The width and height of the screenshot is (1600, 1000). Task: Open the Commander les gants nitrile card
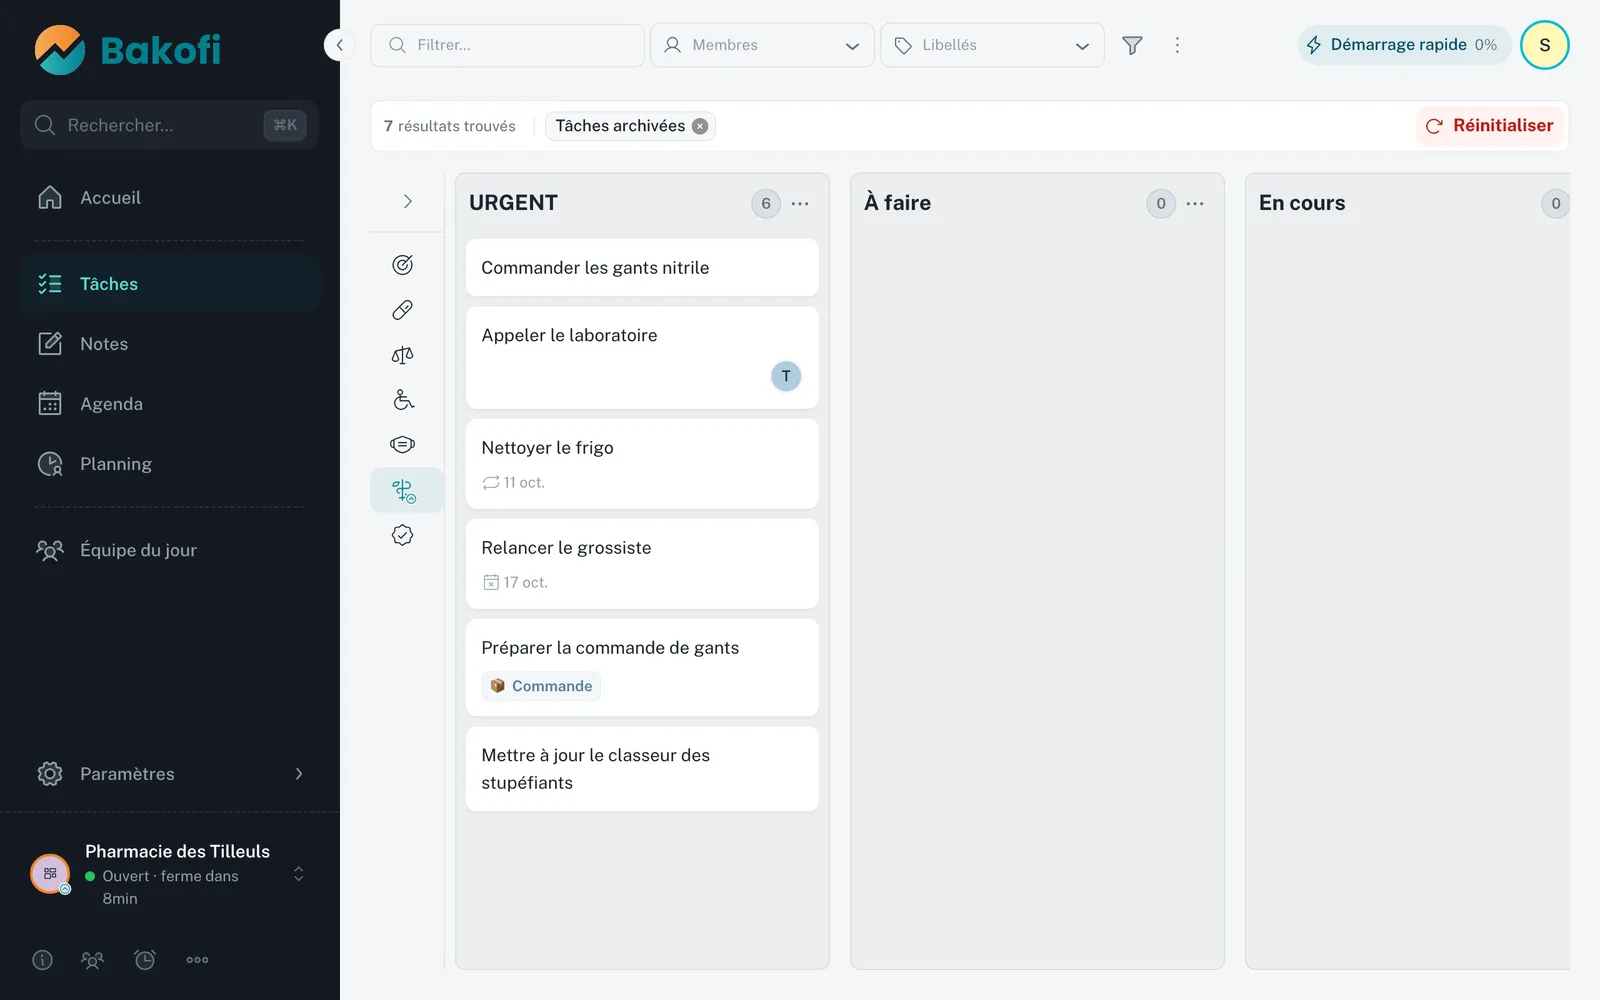pos(642,268)
